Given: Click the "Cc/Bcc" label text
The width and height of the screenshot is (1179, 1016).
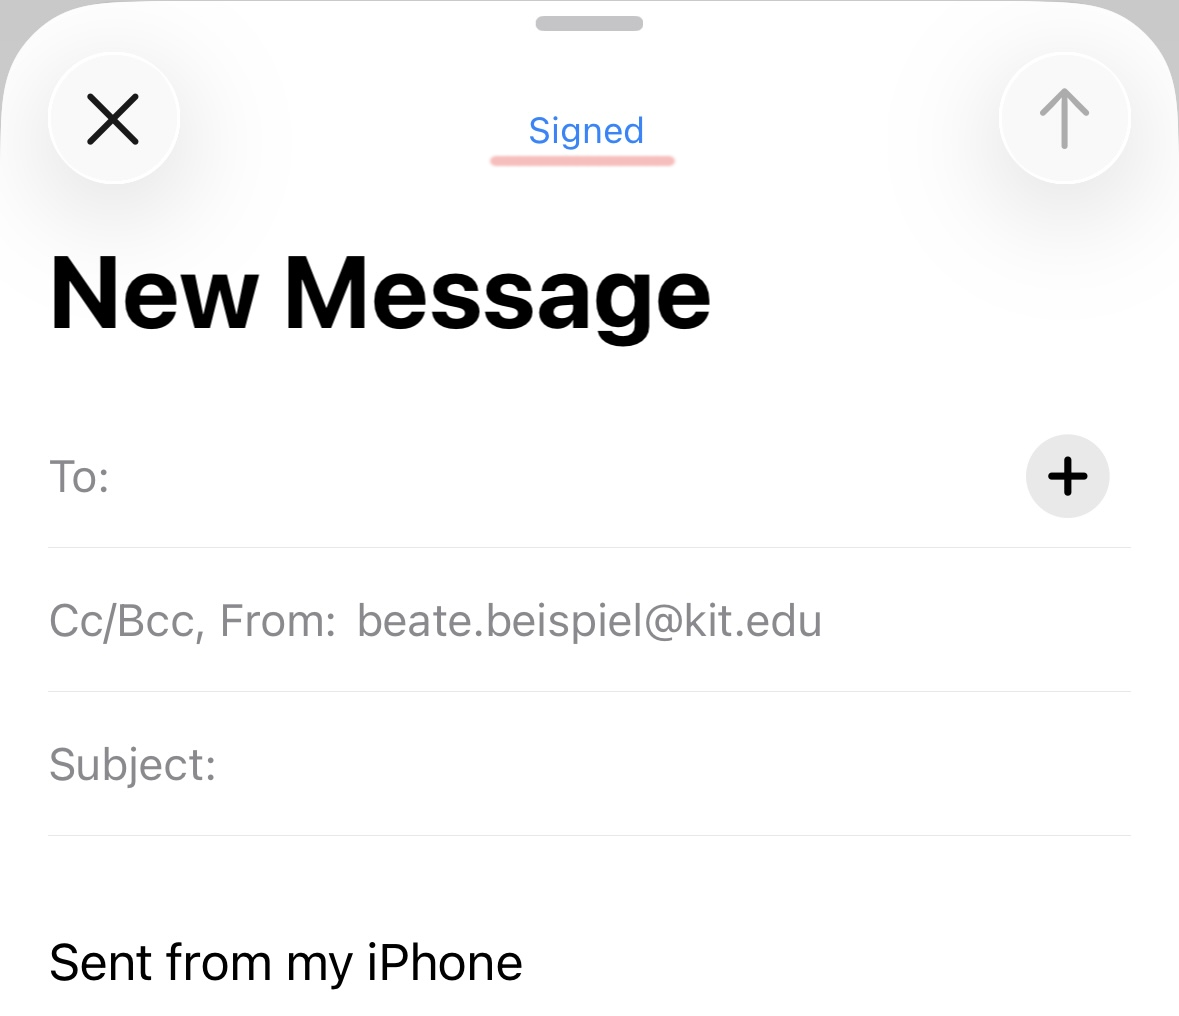Looking at the screenshot, I should 122,621.
